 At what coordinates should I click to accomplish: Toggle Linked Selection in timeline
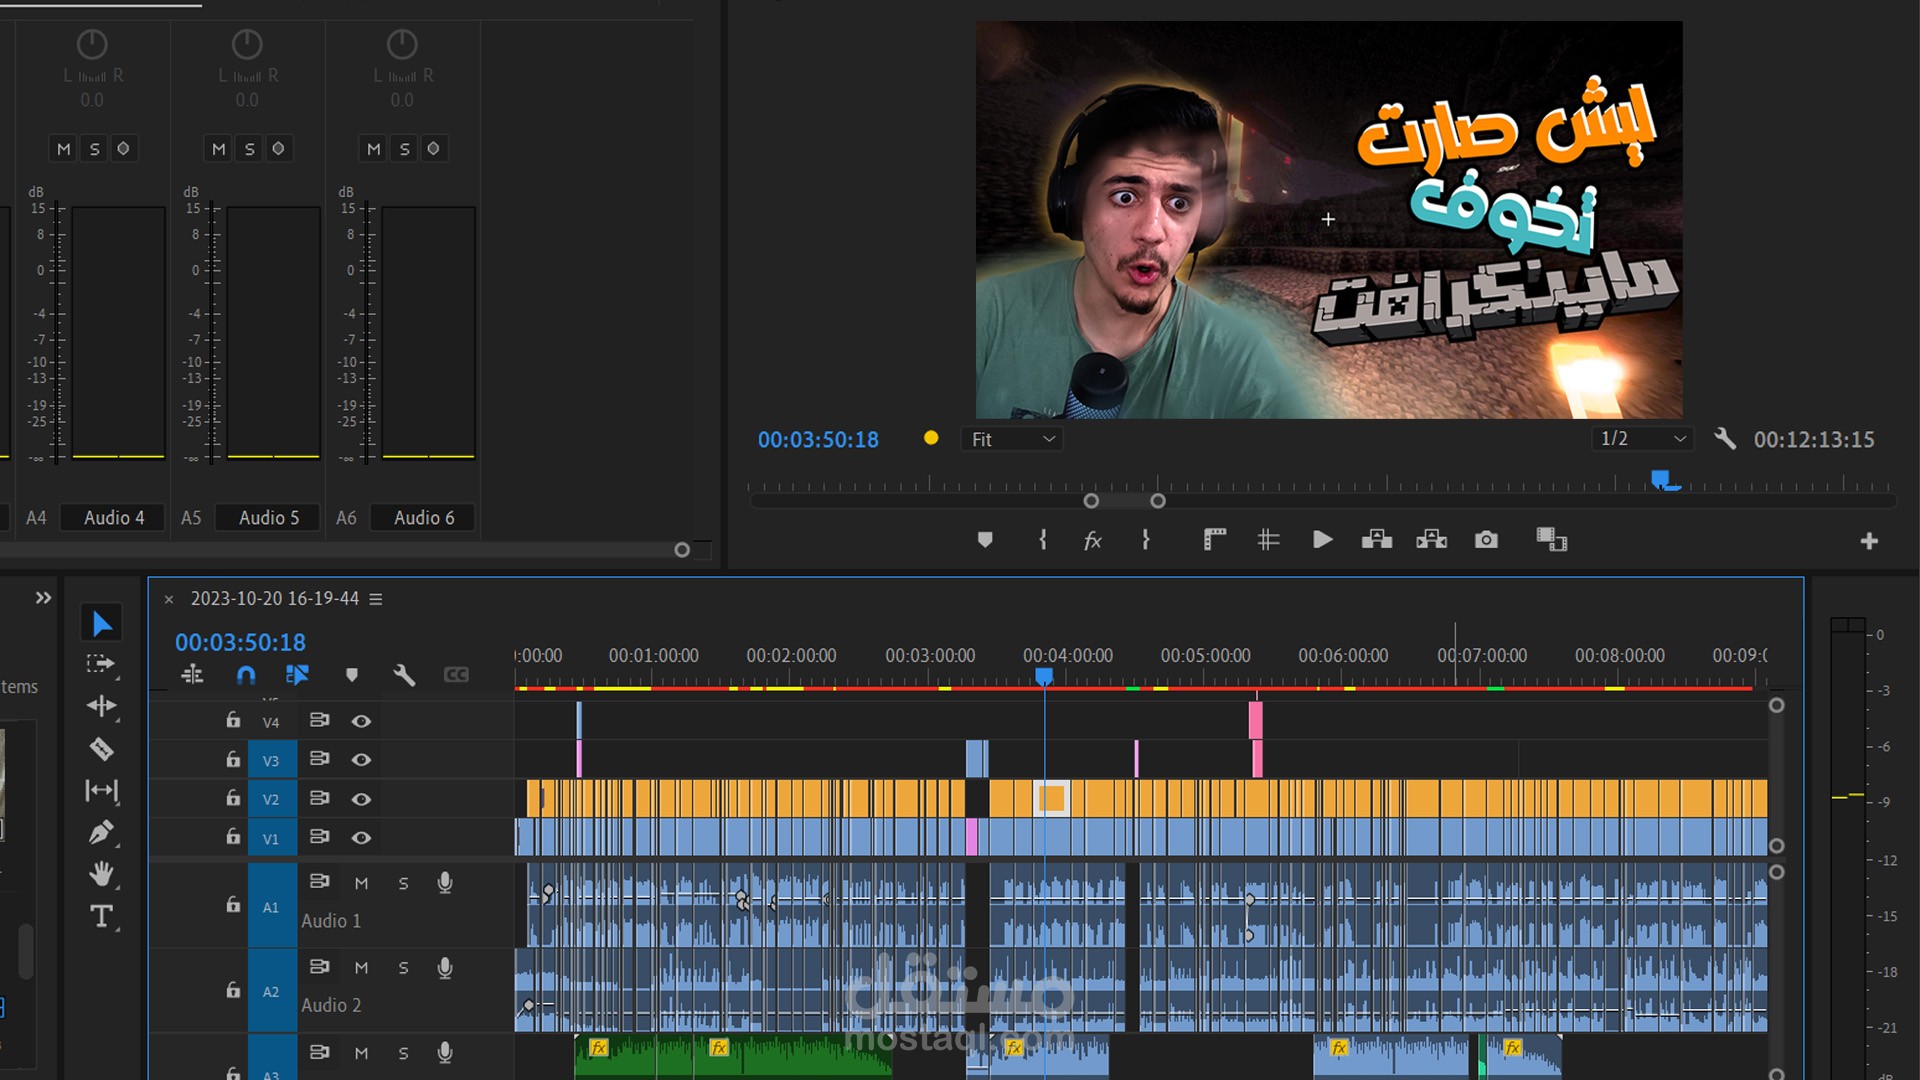(x=297, y=675)
